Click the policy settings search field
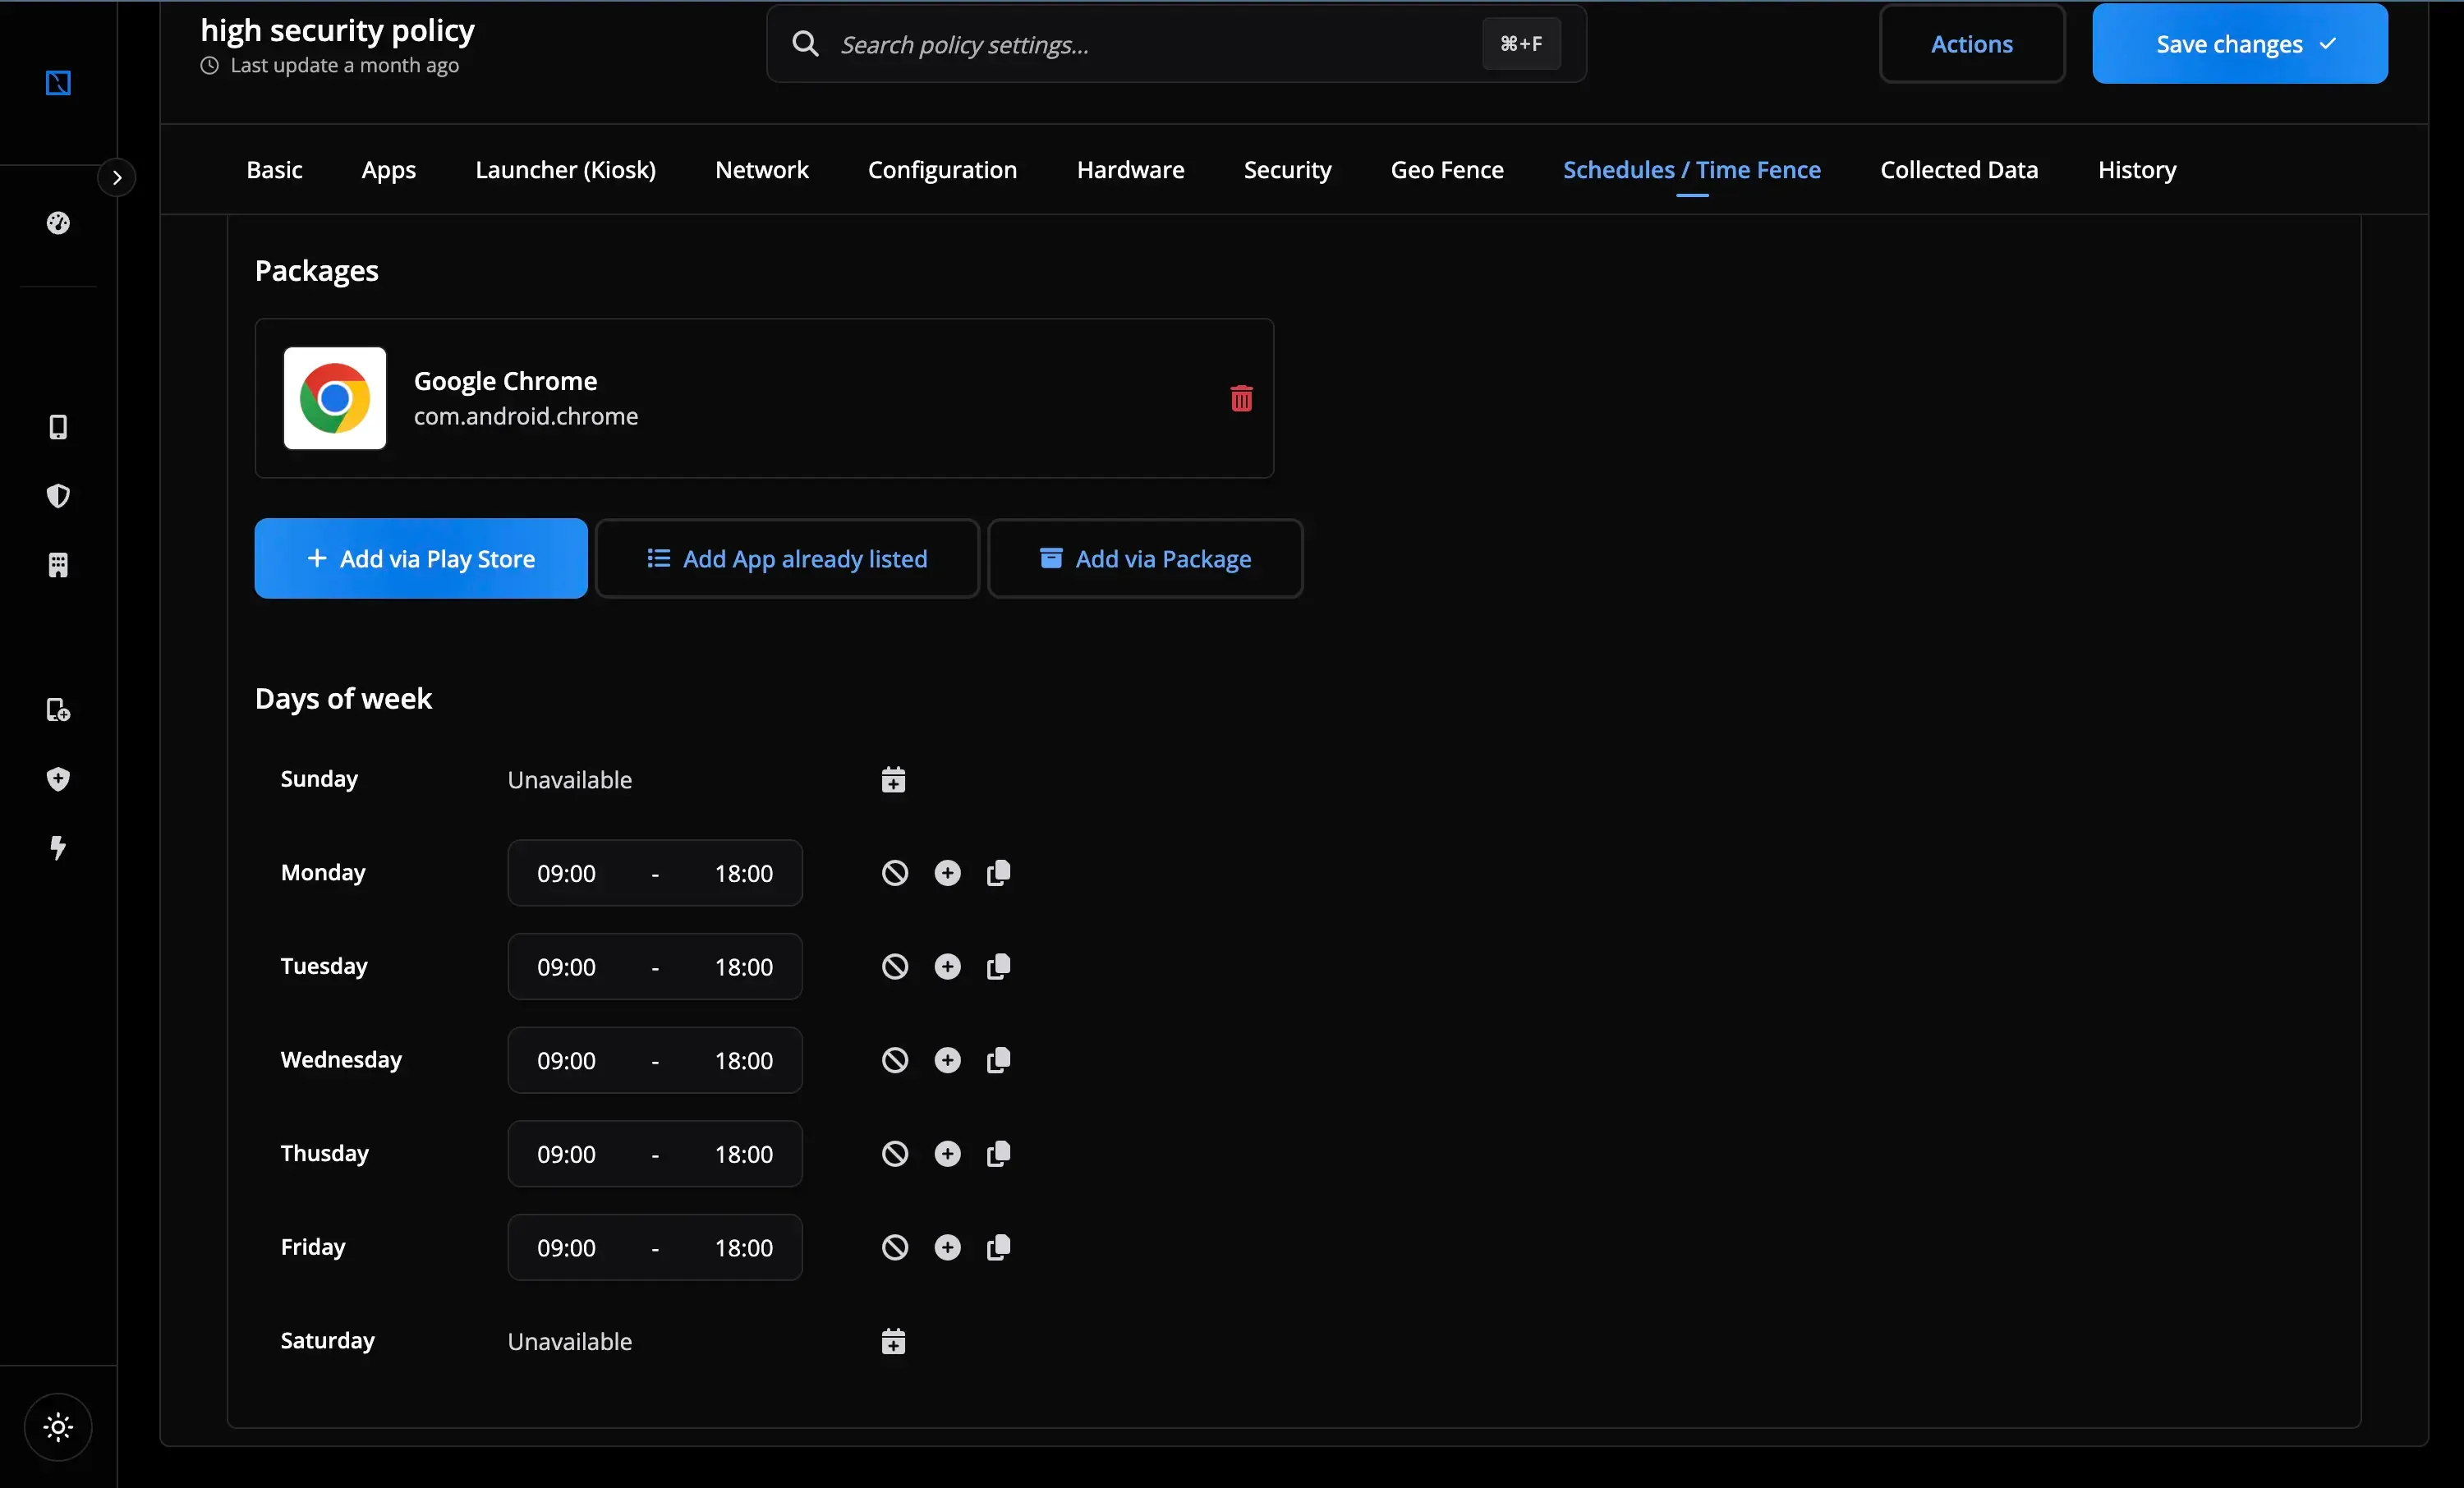The image size is (2464, 1488). pyautogui.click(x=1100, y=44)
